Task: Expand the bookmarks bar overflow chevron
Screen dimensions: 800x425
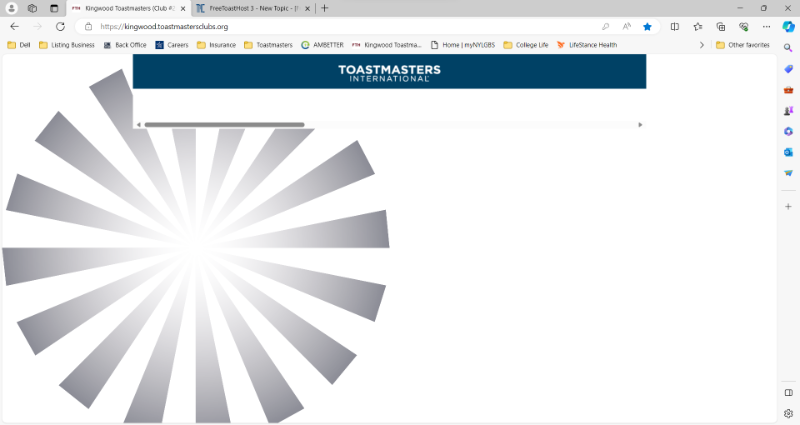Action: [701, 45]
